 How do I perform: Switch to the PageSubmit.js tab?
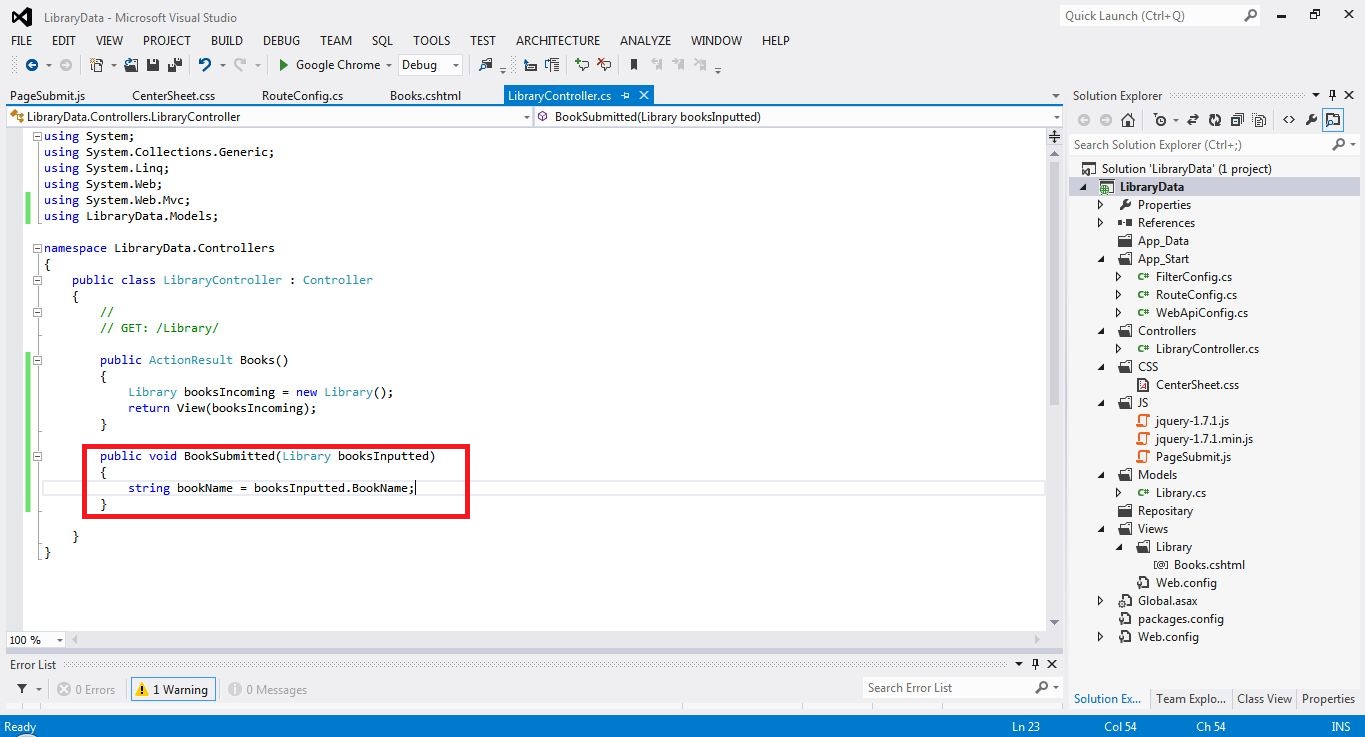47,96
